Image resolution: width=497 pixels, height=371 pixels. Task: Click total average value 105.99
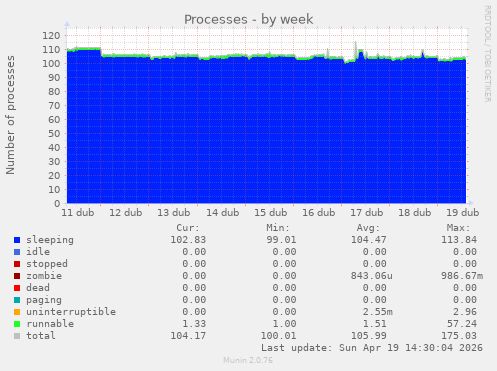(x=369, y=336)
